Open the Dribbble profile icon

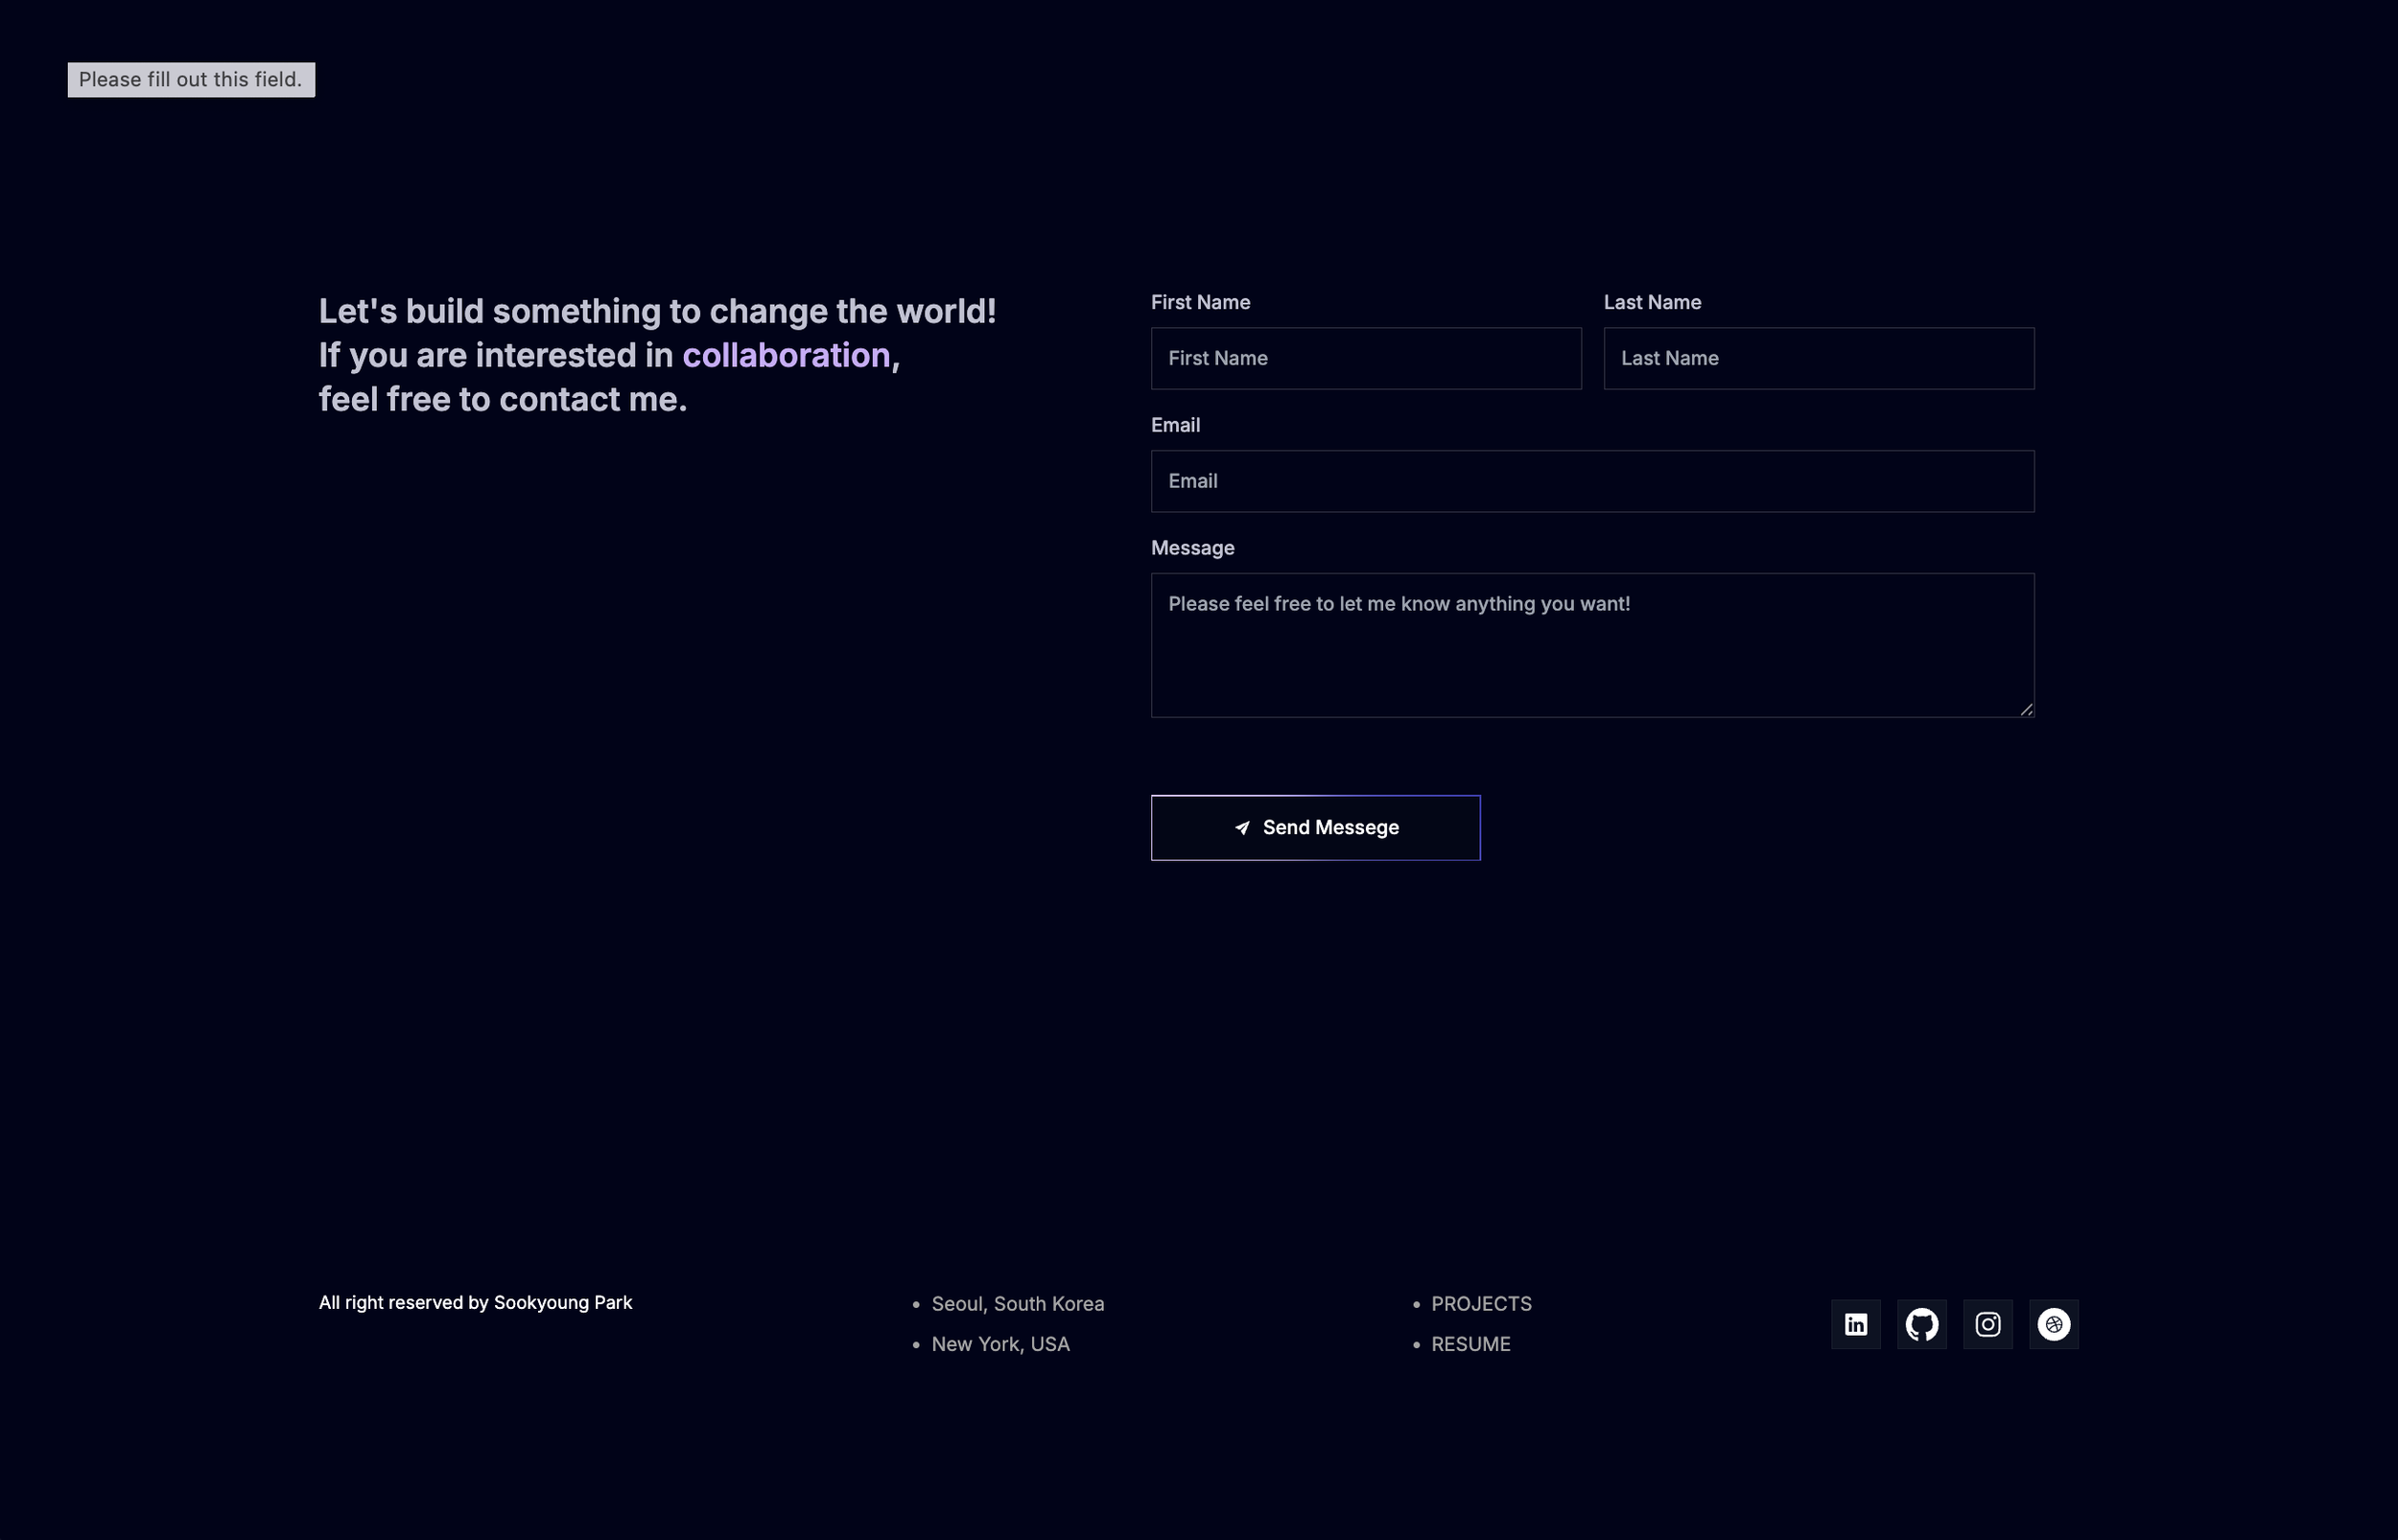(x=2053, y=1324)
